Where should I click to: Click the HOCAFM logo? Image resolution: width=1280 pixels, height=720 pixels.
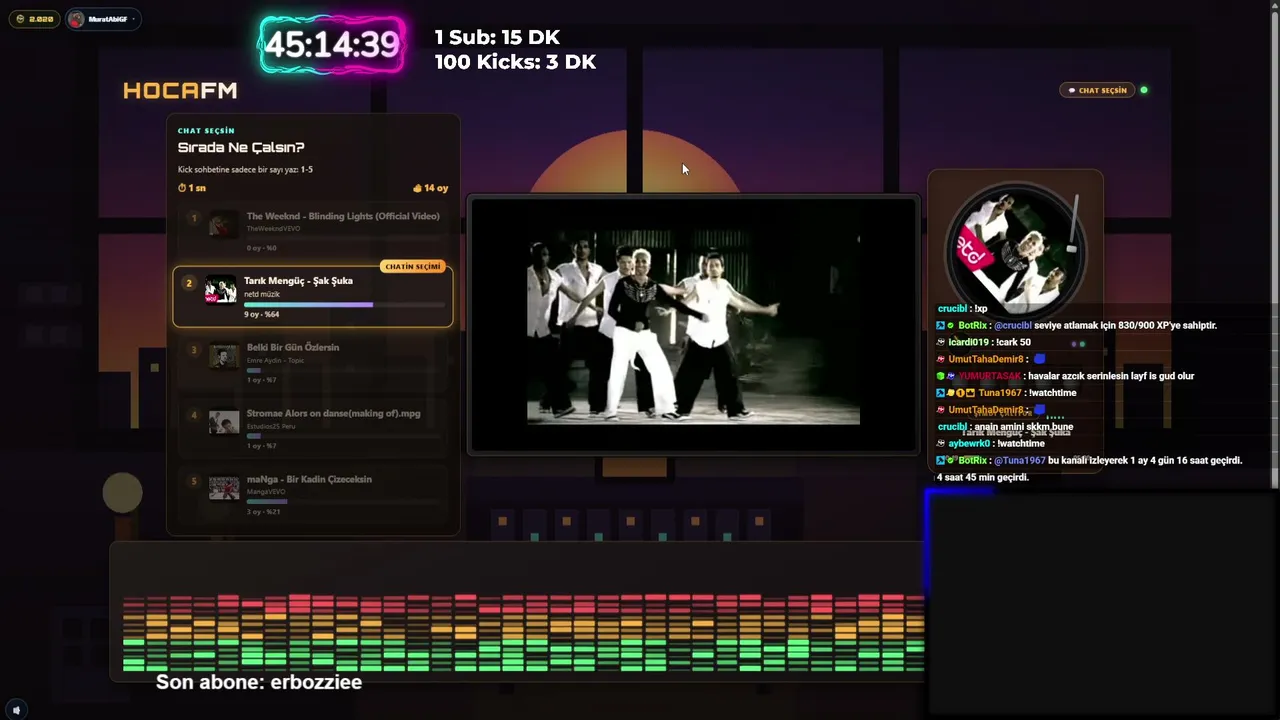[x=180, y=91]
